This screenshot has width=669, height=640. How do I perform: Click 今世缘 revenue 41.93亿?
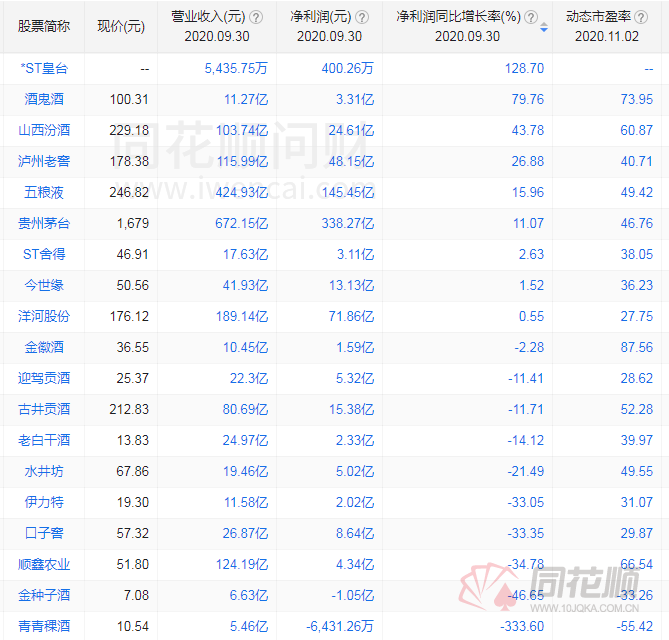click(x=245, y=285)
